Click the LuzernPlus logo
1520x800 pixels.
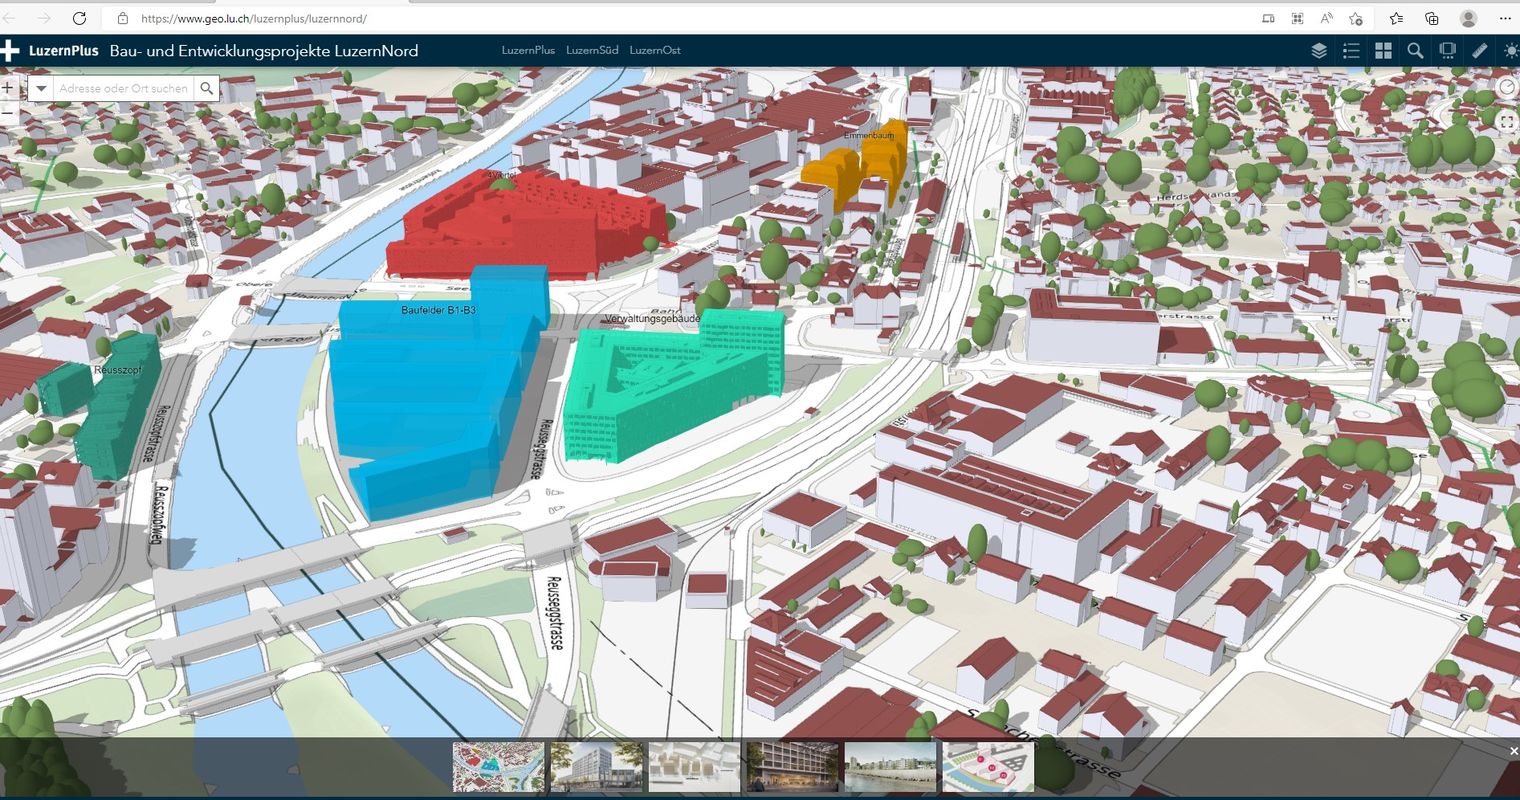click(x=50, y=50)
